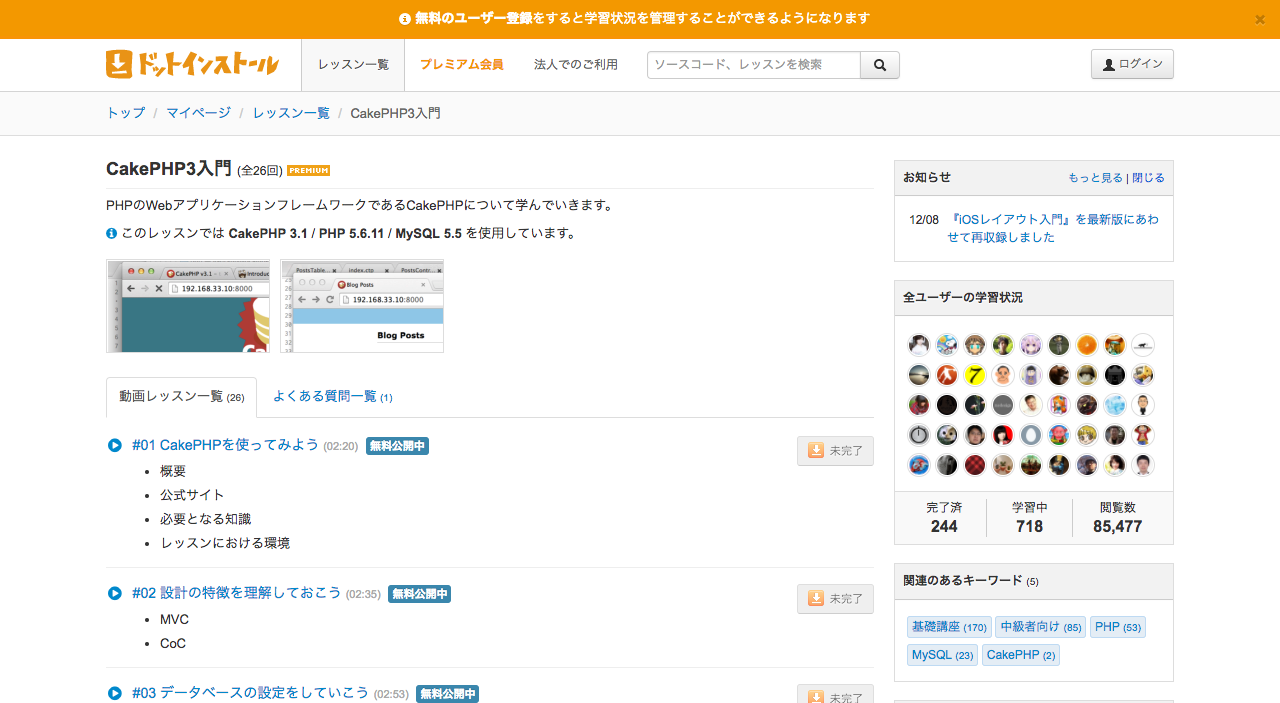This screenshot has width=1280, height=703.
Task: Open the bald cartoon man avatar
Action: coord(1003,375)
